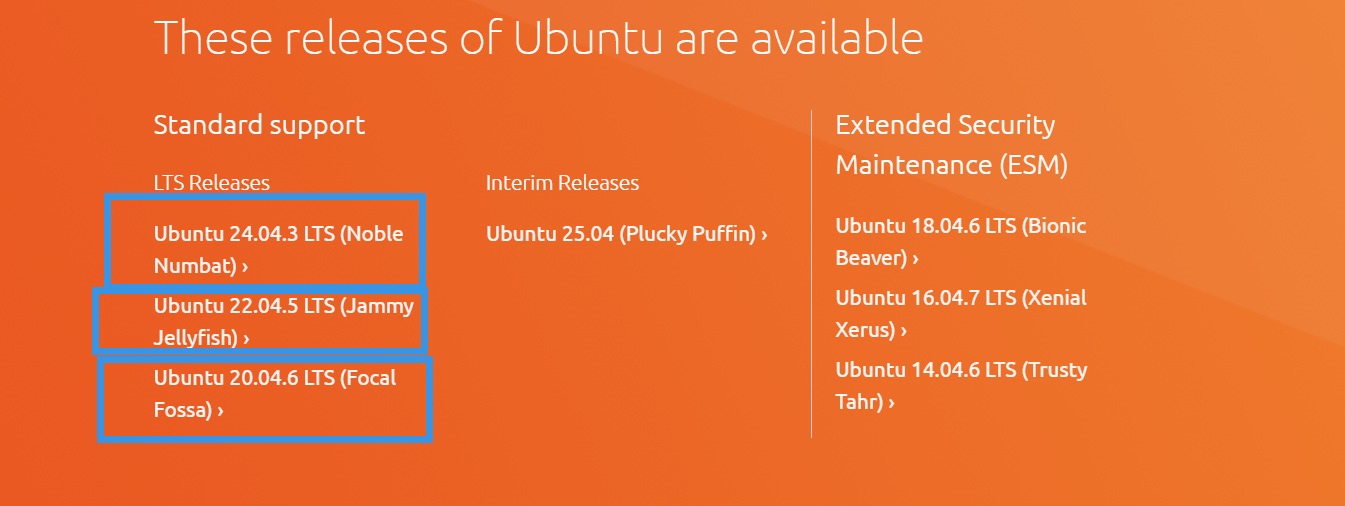Open the Ubuntu 24.04.3 LTS Noble Numbat link
The image size is (1345, 506).
point(279,250)
